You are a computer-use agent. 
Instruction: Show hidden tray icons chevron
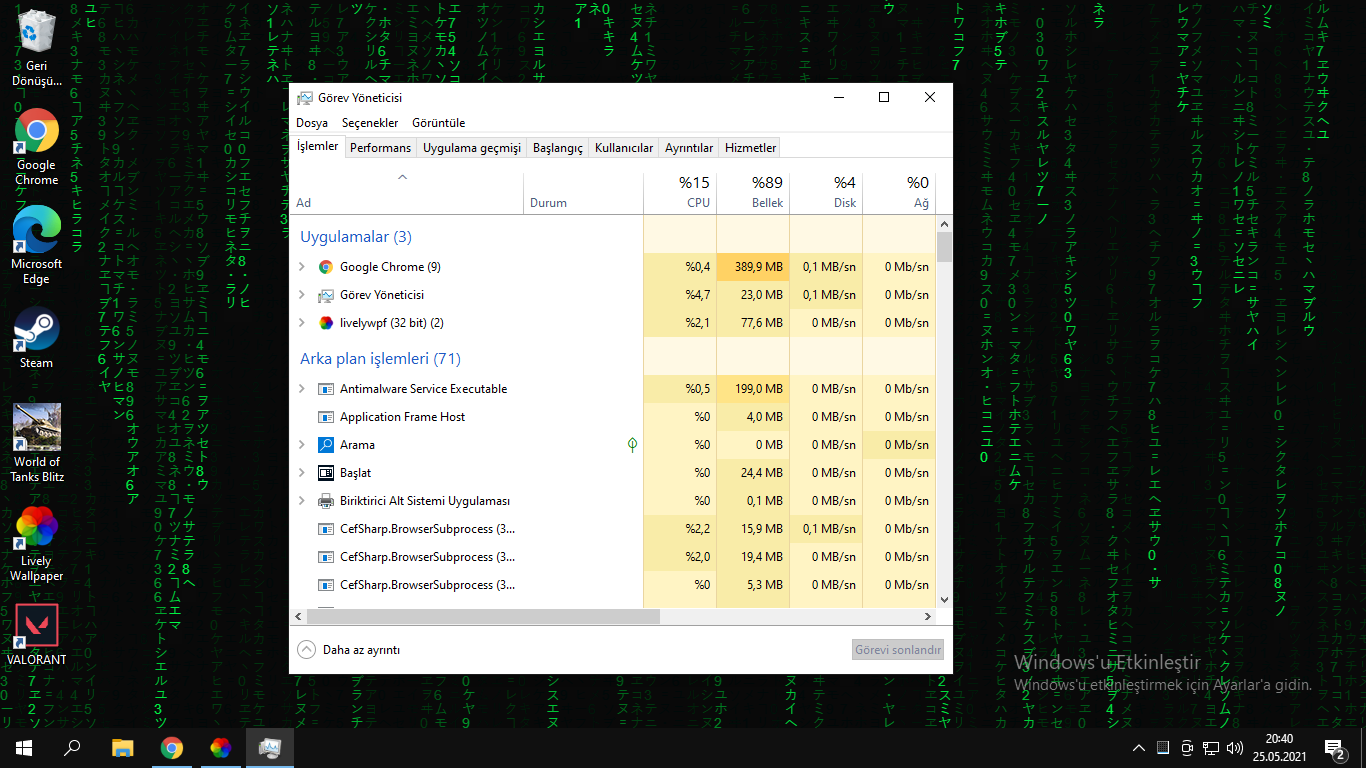[1139, 748]
